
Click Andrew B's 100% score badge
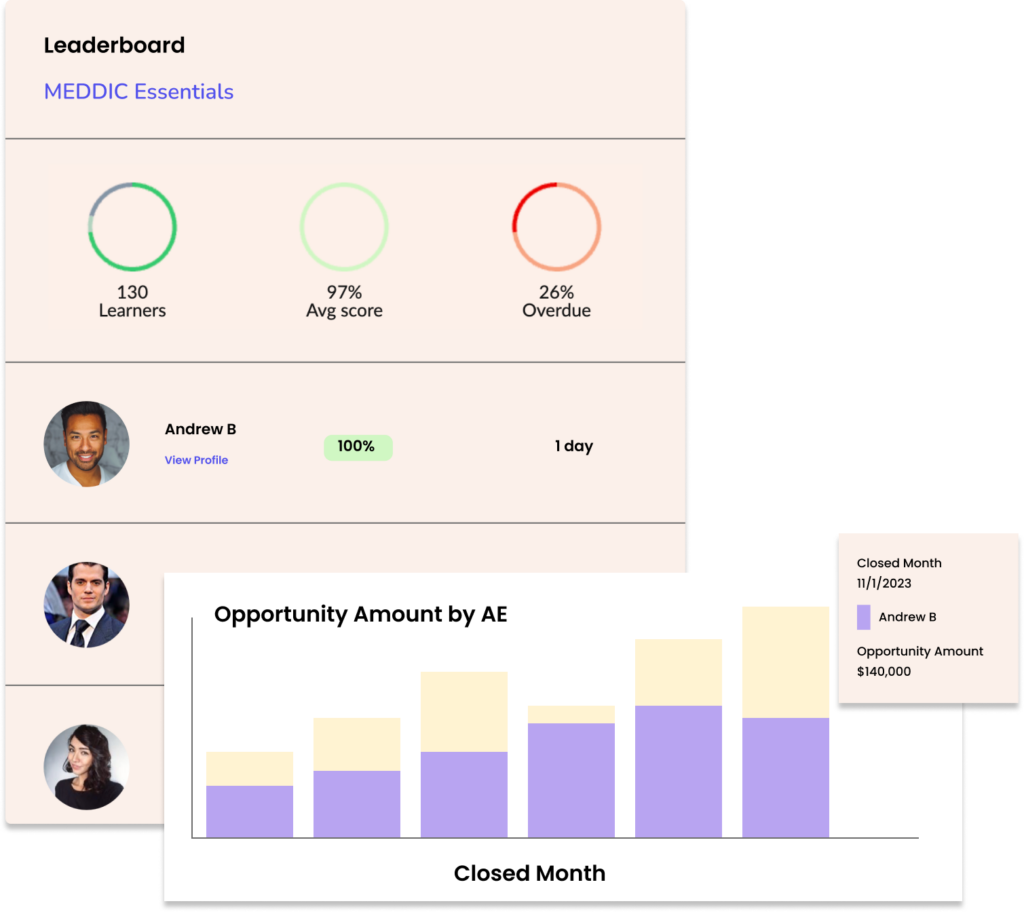point(358,447)
